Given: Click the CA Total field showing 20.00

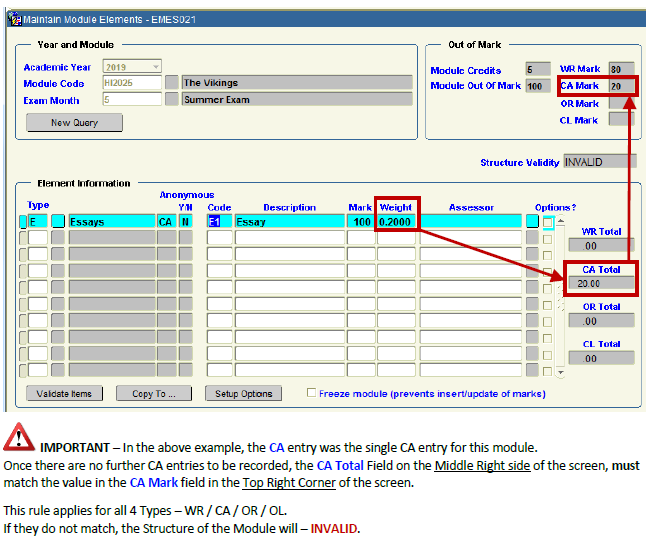Looking at the screenshot, I should tap(599, 284).
